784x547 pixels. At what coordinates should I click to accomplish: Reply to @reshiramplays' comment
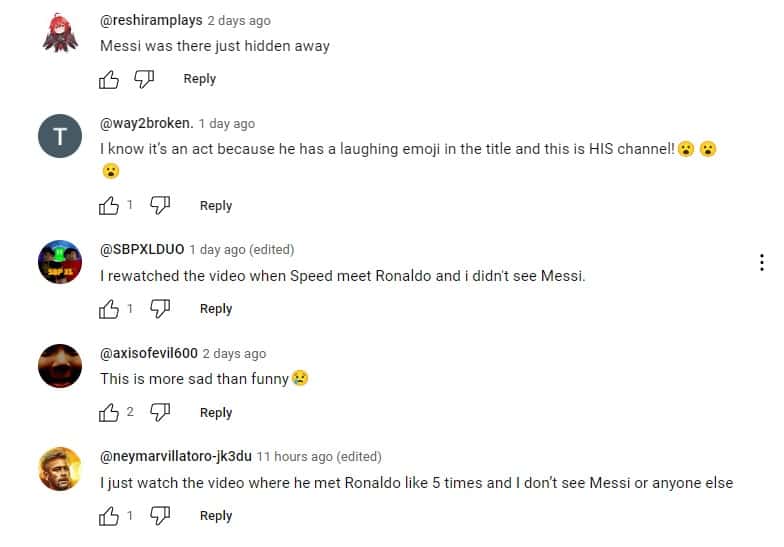pos(200,79)
